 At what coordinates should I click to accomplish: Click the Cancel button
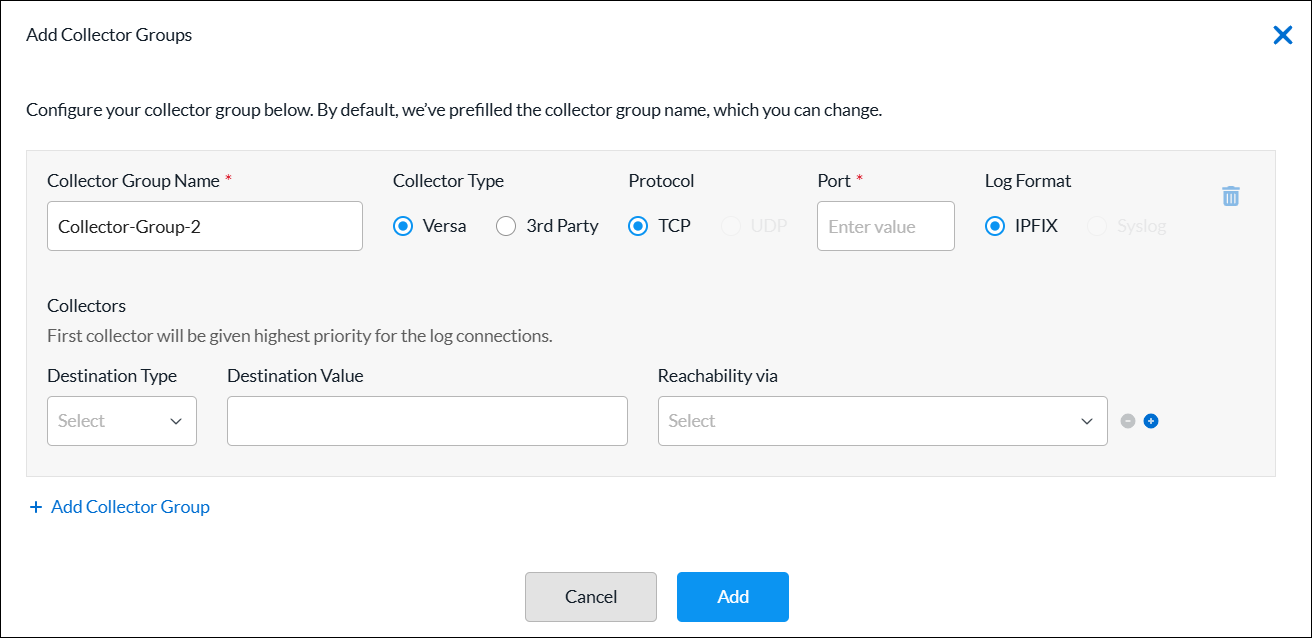point(591,597)
